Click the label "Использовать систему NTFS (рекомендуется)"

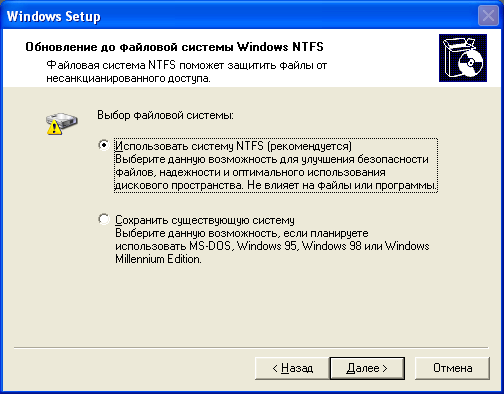coord(233,146)
